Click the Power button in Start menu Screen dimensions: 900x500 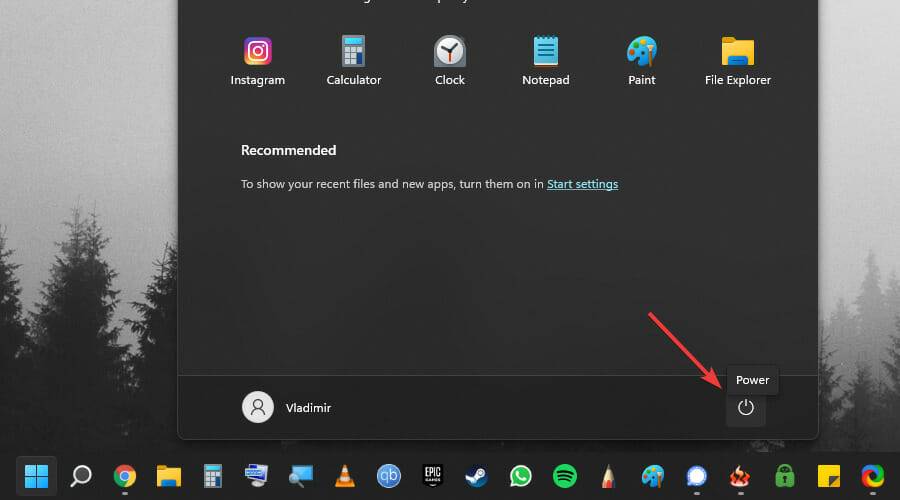click(x=746, y=408)
